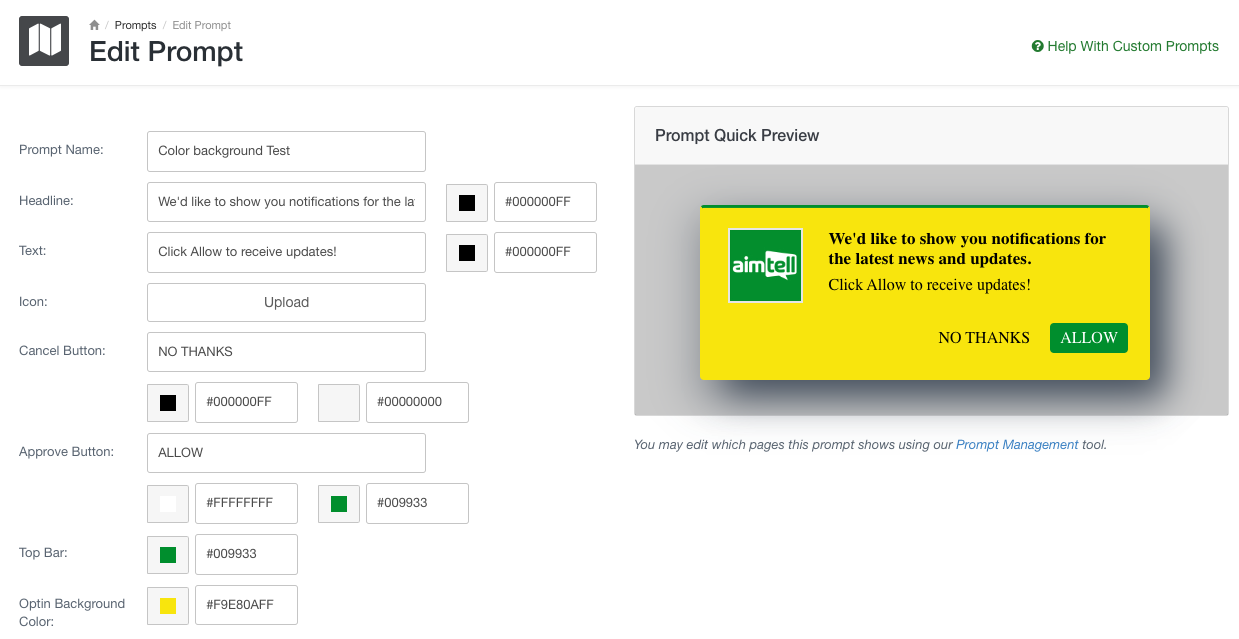Open the Prompt Management tool link

coord(1017,445)
